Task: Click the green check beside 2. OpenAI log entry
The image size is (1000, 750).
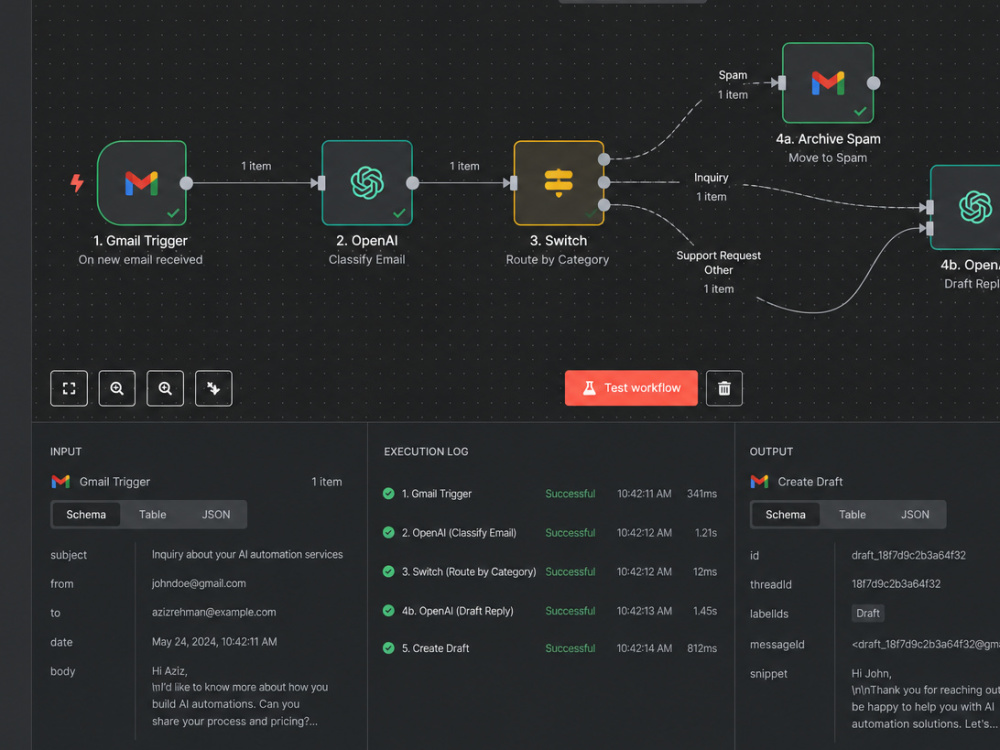Action: [x=388, y=533]
